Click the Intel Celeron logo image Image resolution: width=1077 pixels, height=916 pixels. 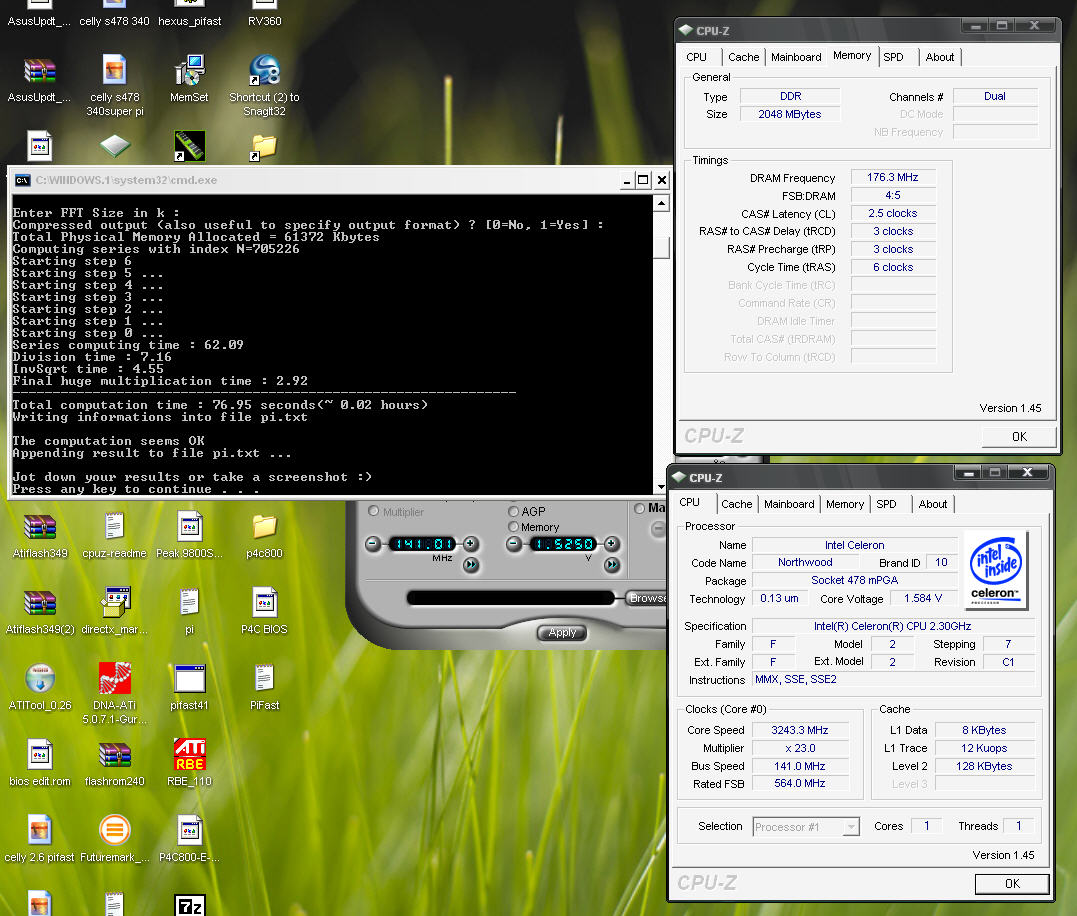pyautogui.click(x=995, y=570)
